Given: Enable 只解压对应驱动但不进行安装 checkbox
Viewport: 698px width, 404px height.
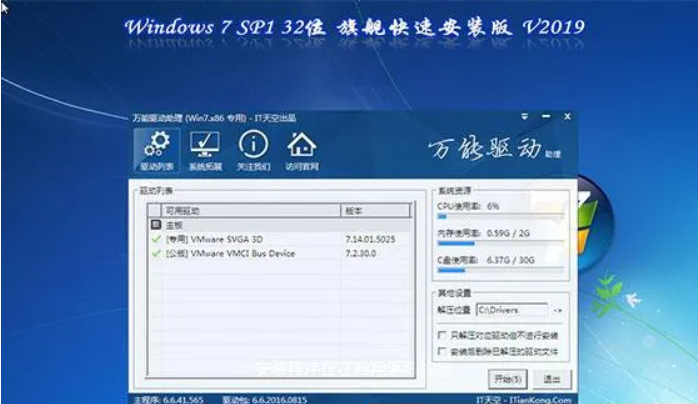Looking at the screenshot, I should pyautogui.click(x=442, y=335).
